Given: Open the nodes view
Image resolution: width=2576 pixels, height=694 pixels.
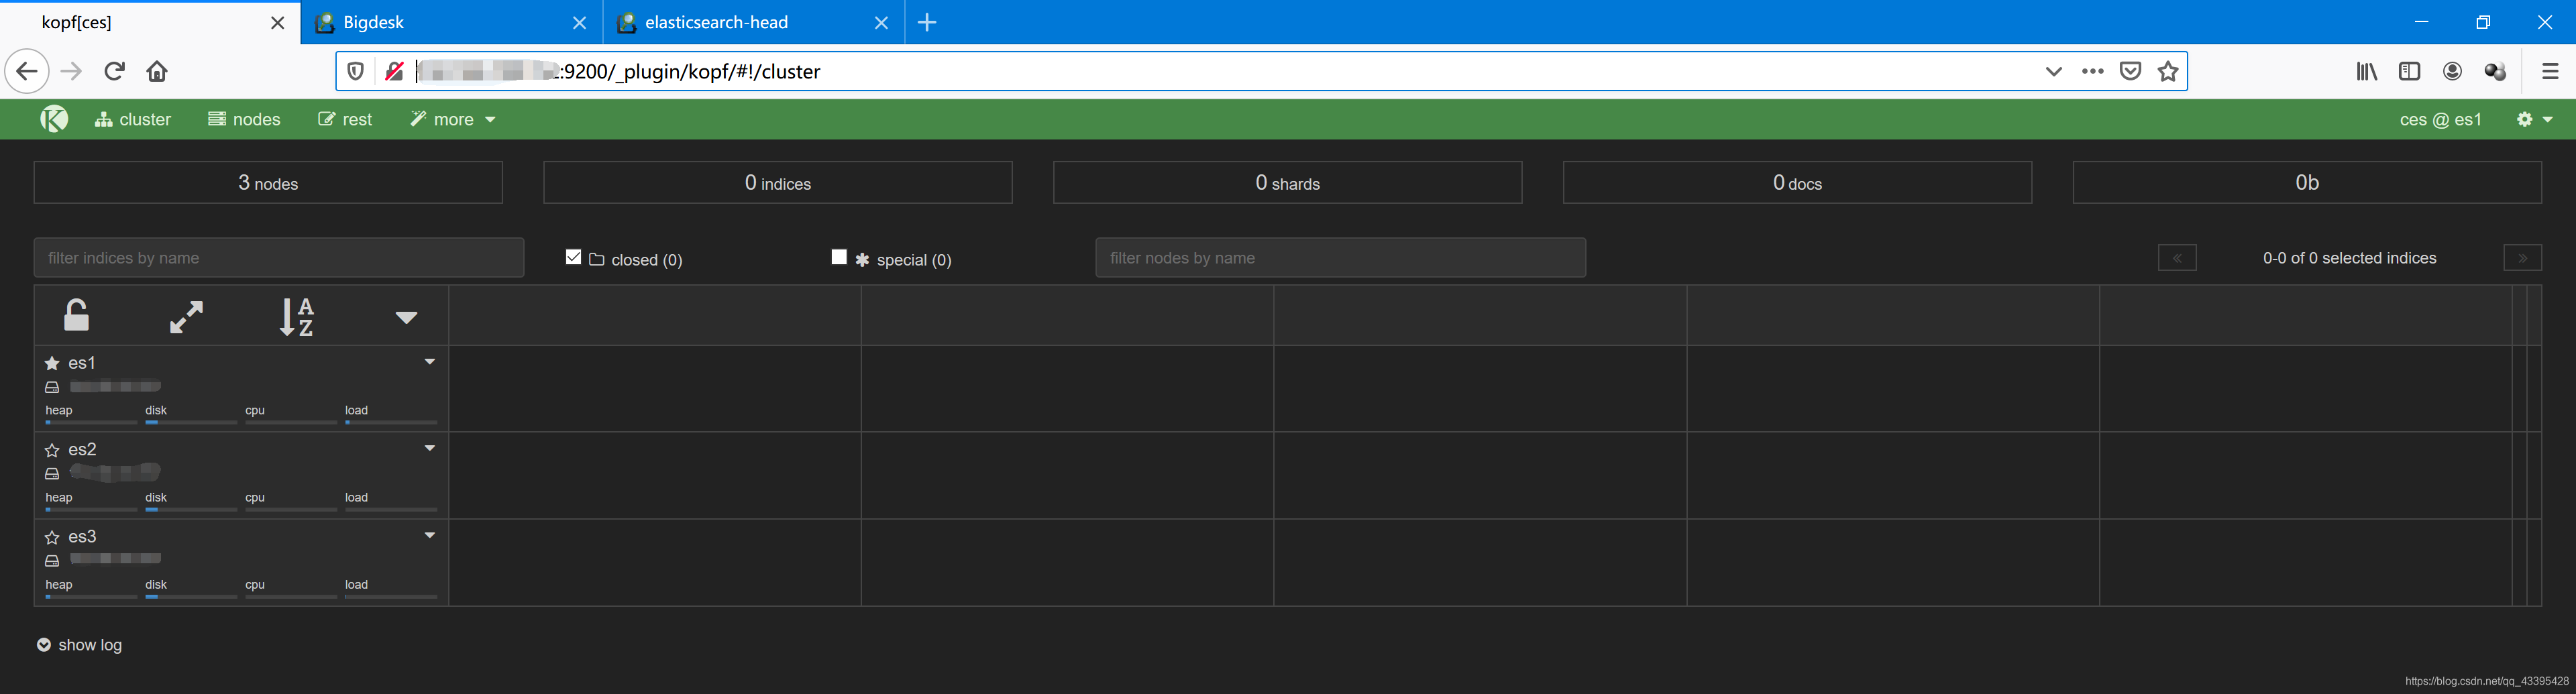Looking at the screenshot, I should point(244,119).
